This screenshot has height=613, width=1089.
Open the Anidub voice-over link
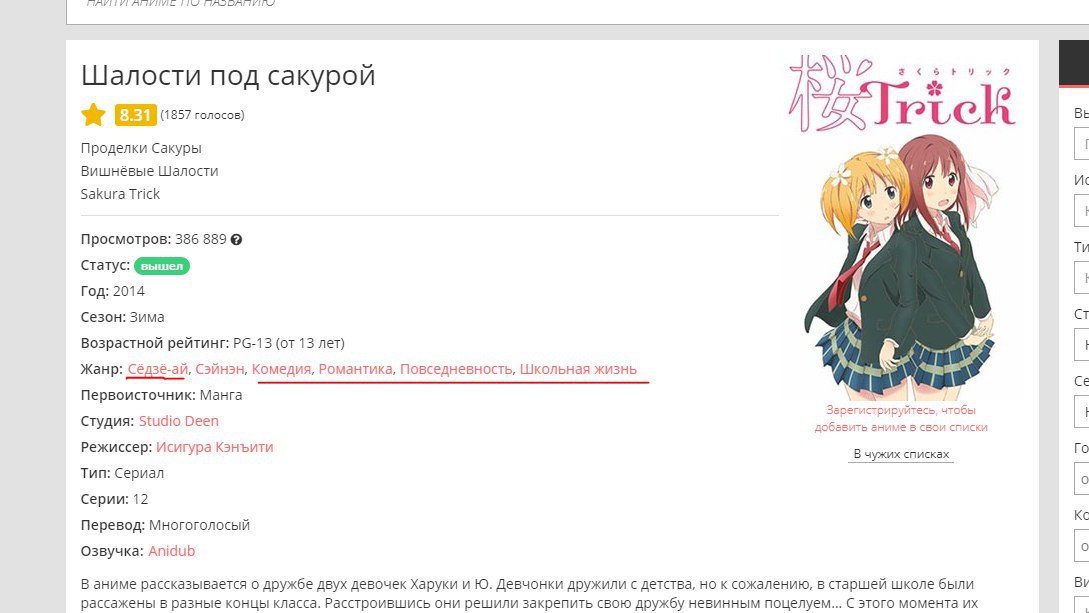point(172,551)
